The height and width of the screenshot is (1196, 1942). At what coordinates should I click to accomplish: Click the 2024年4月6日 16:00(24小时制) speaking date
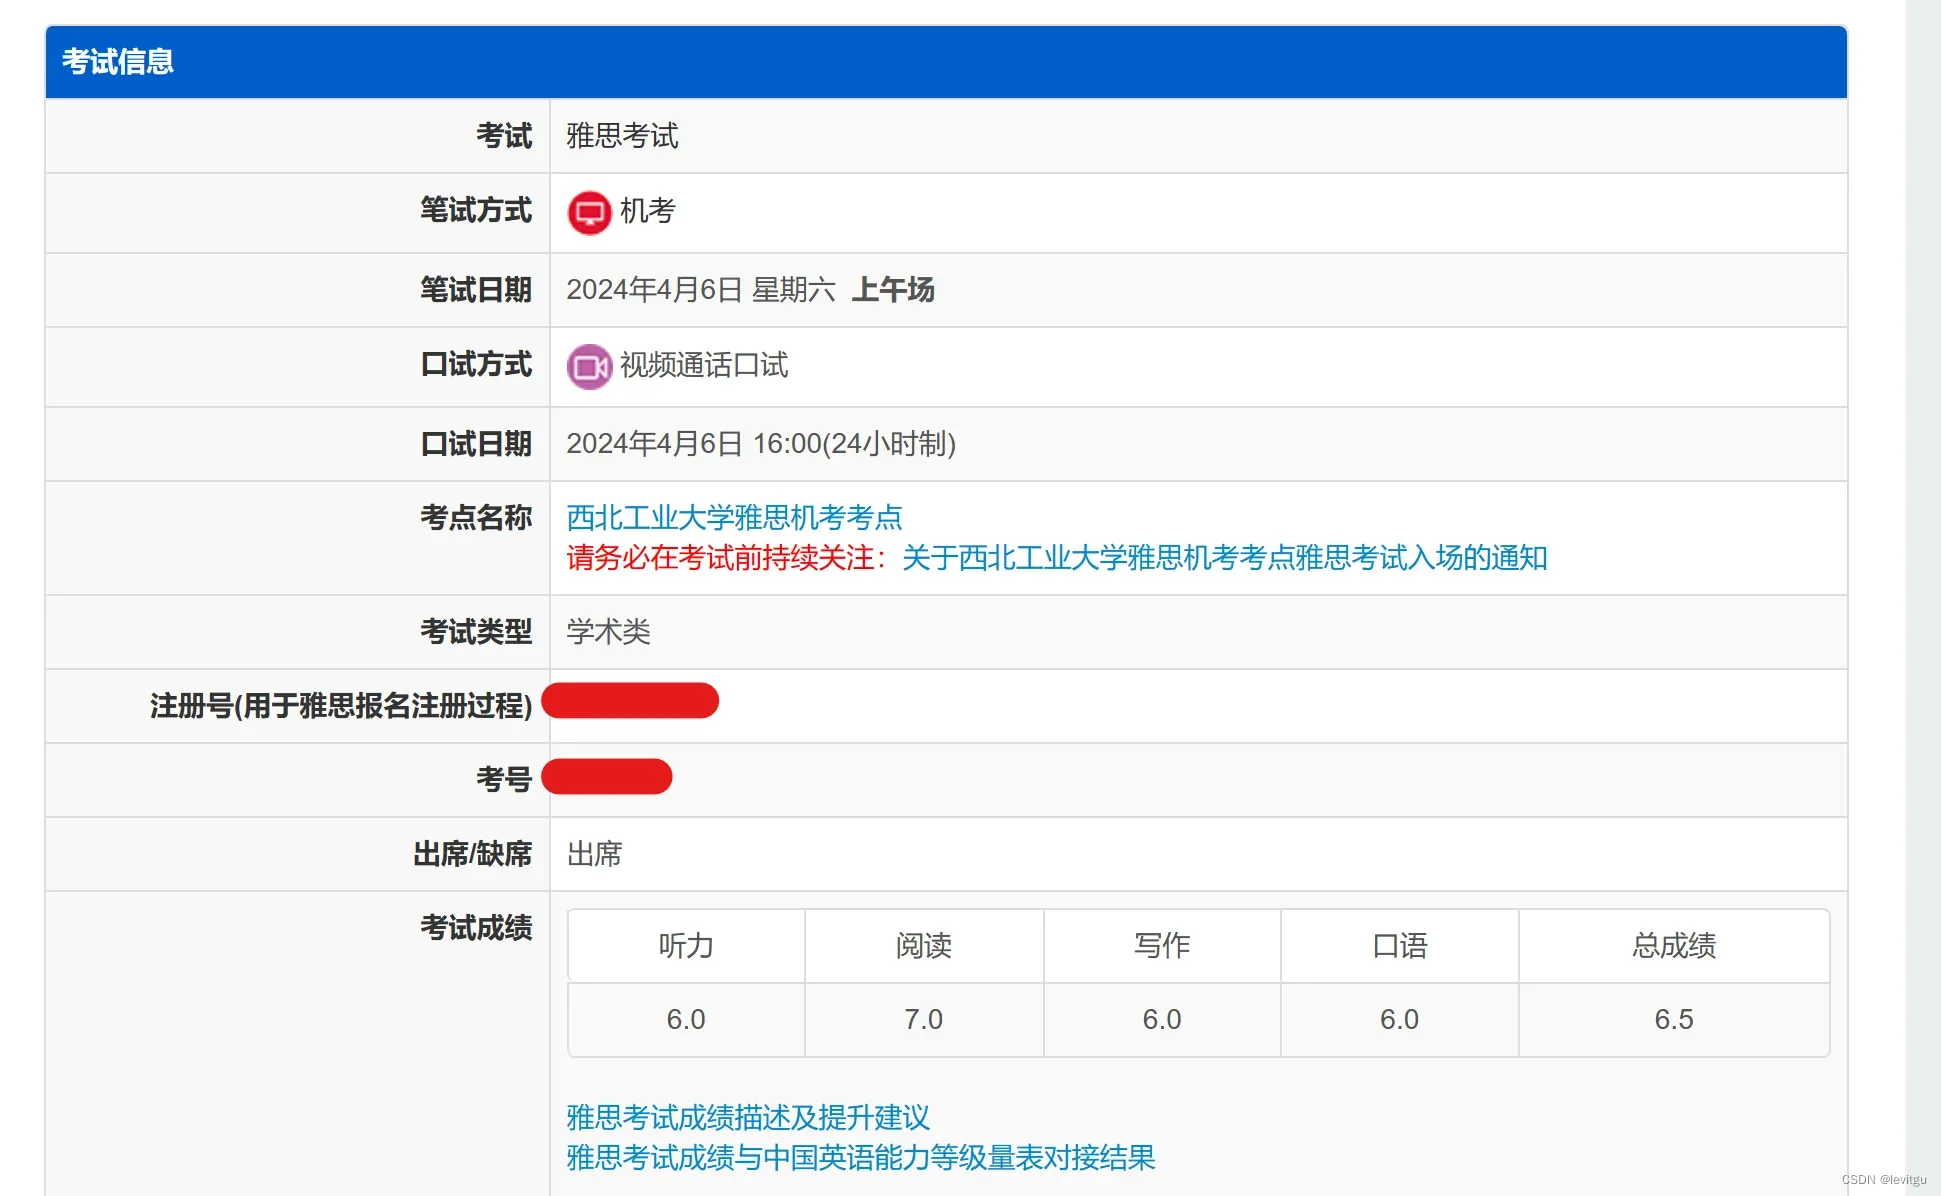pos(761,444)
